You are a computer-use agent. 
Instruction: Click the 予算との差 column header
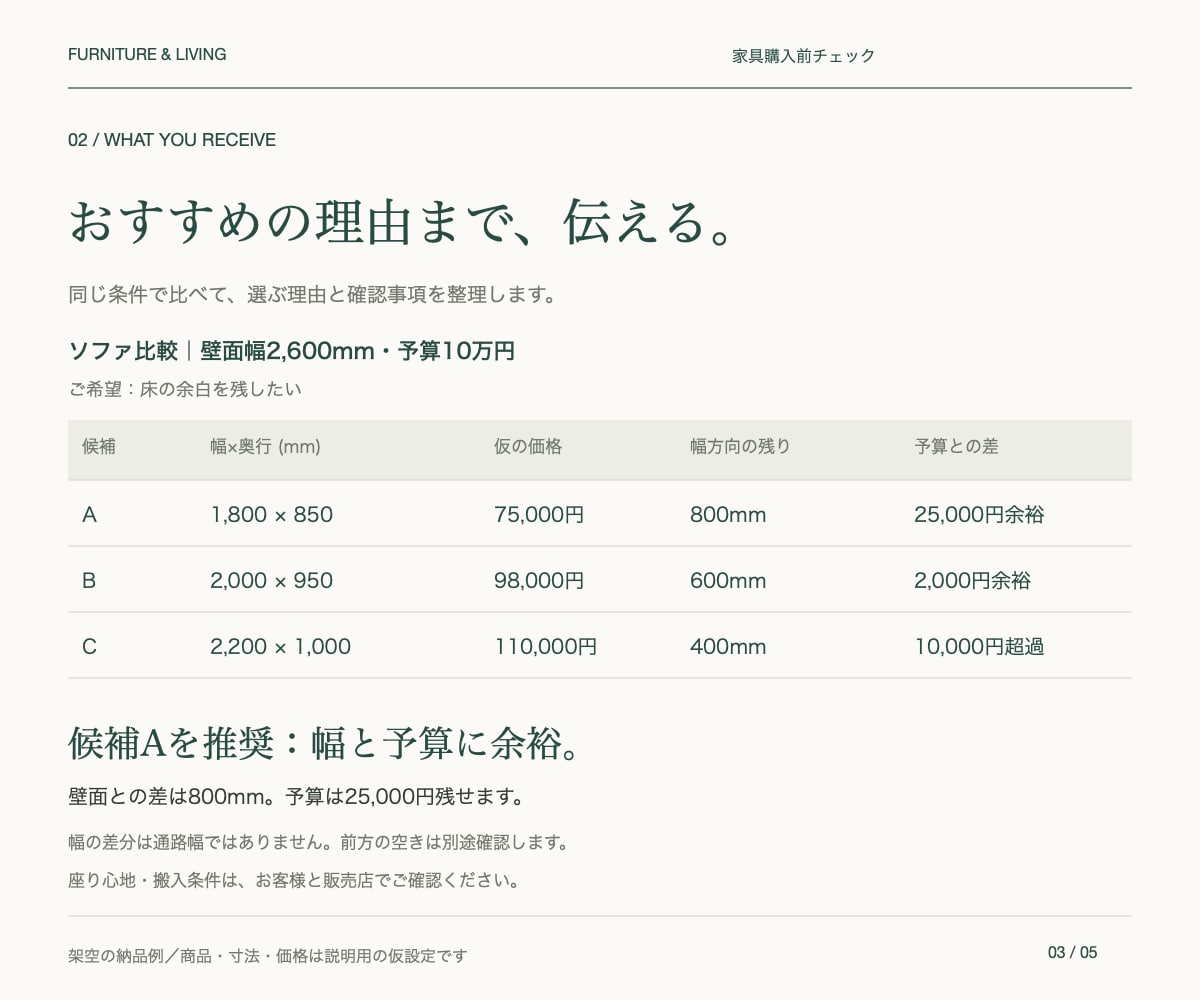[956, 446]
